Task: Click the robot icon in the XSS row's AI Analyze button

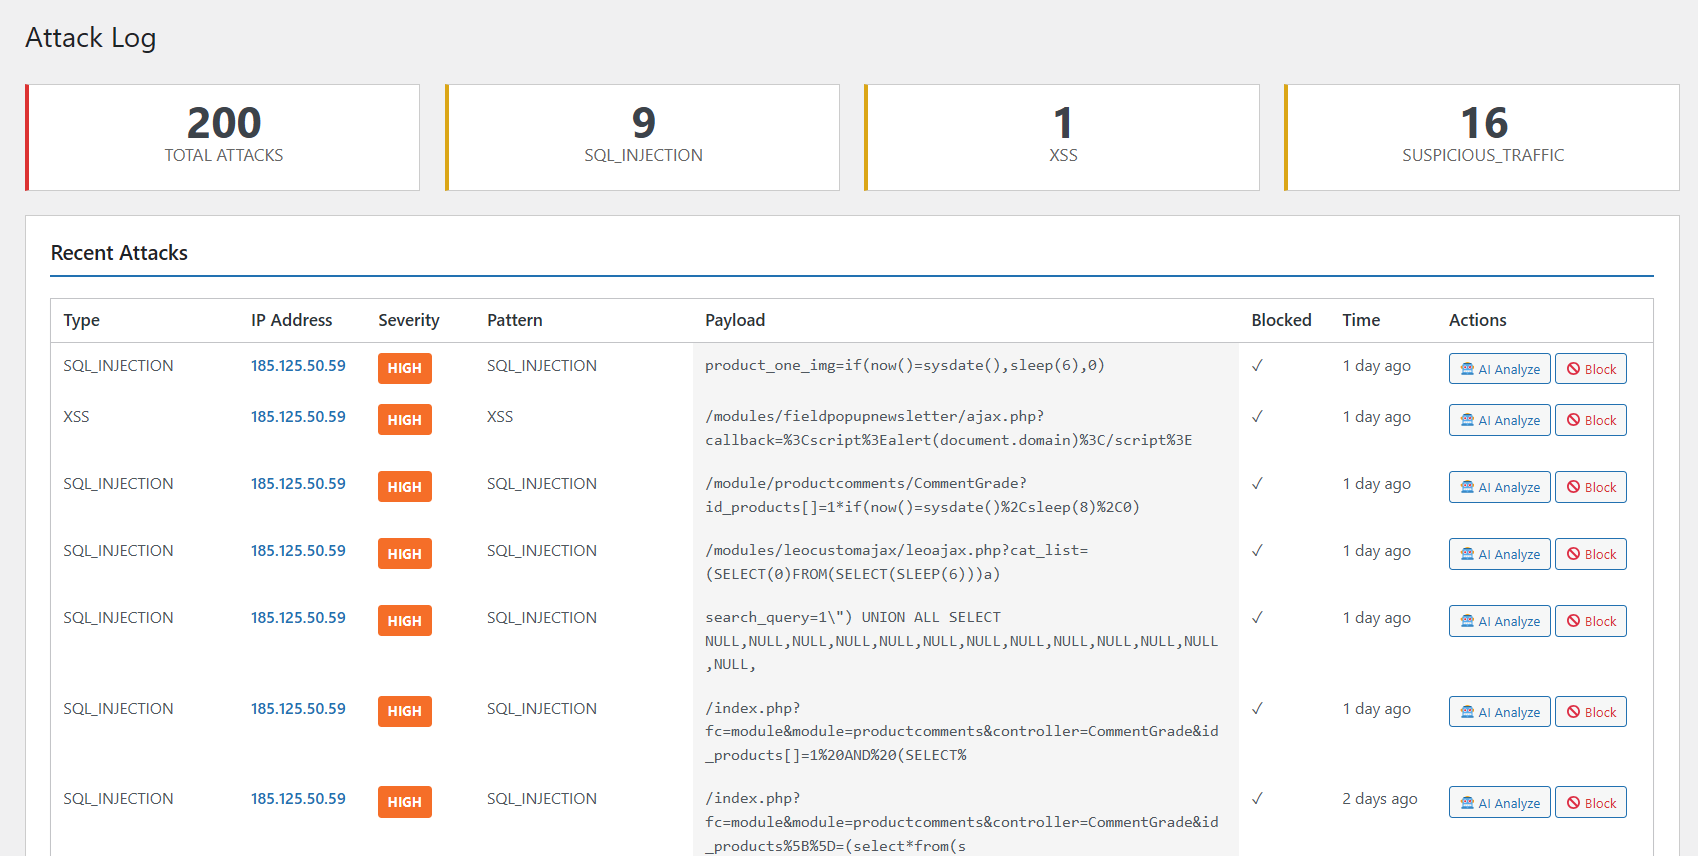Action: [x=1467, y=420]
